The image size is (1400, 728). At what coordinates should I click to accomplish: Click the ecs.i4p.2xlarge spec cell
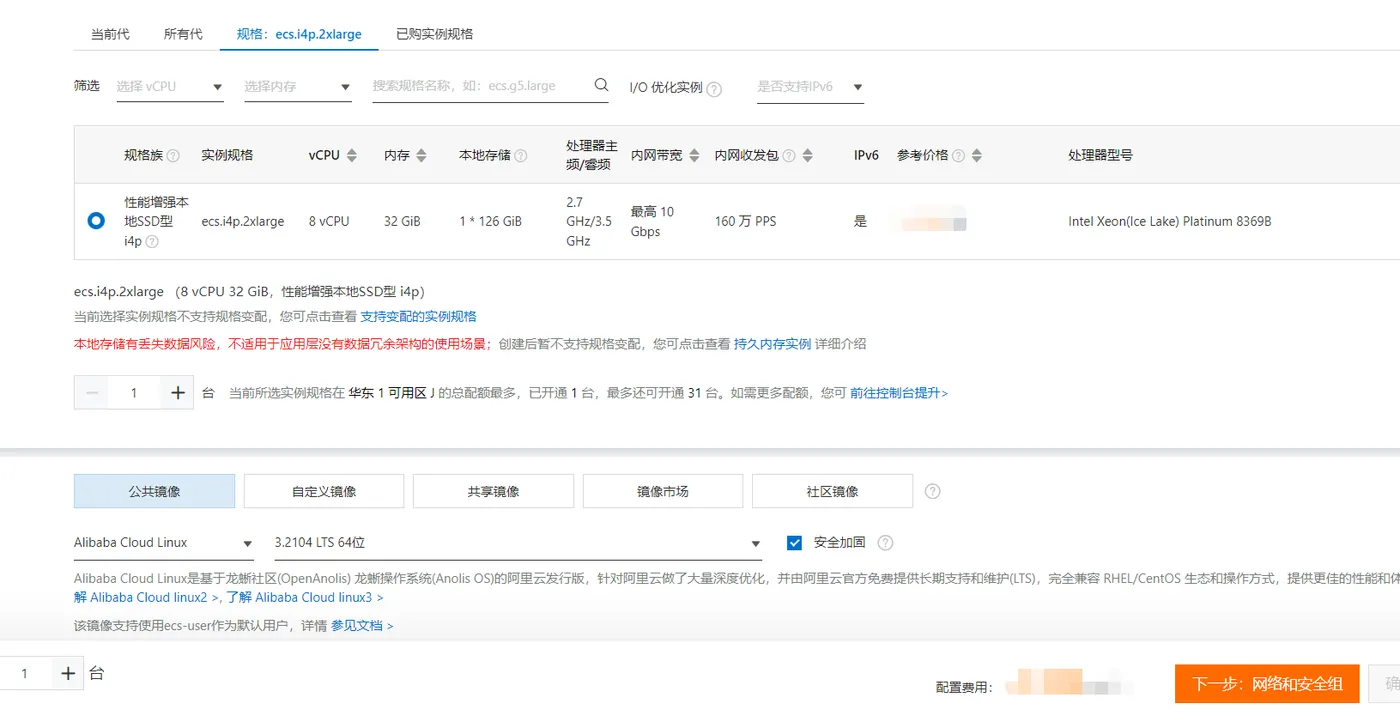click(x=243, y=221)
